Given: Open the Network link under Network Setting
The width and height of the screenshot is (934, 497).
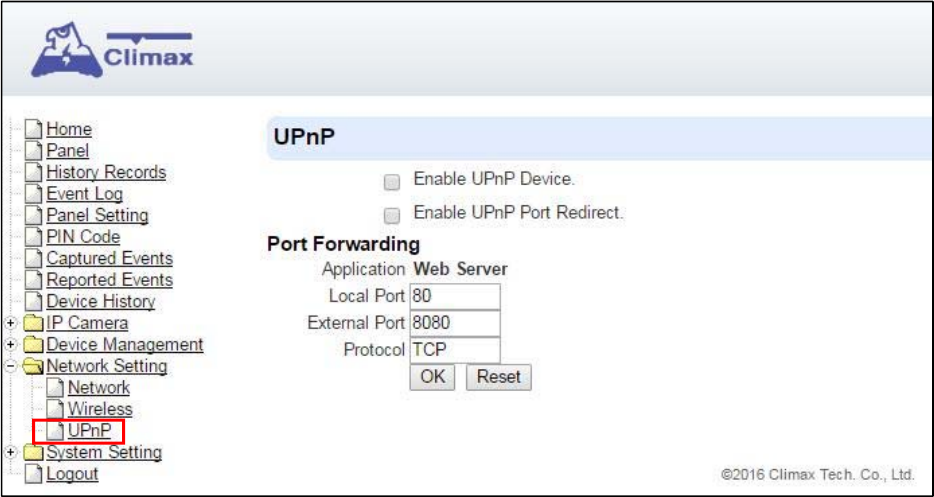Looking at the screenshot, I should click(x=99, y=388).
